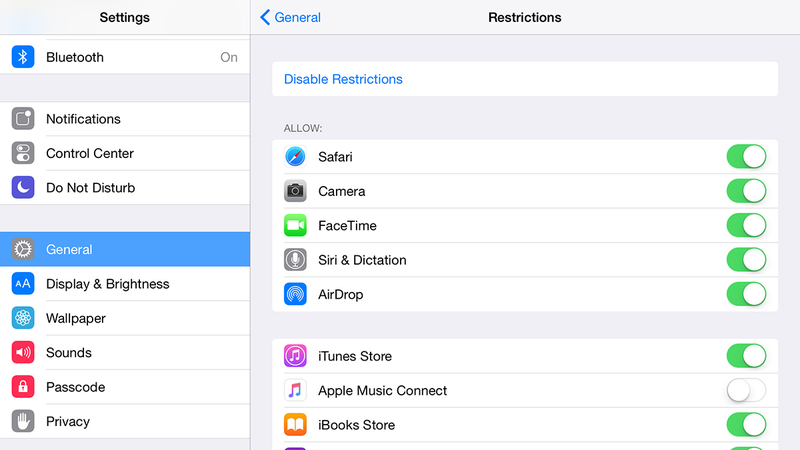Tap the Bluetooth "On" status text
Viewport: 800px width, 450px height.
pyautogui.click(x=229, y=57)
